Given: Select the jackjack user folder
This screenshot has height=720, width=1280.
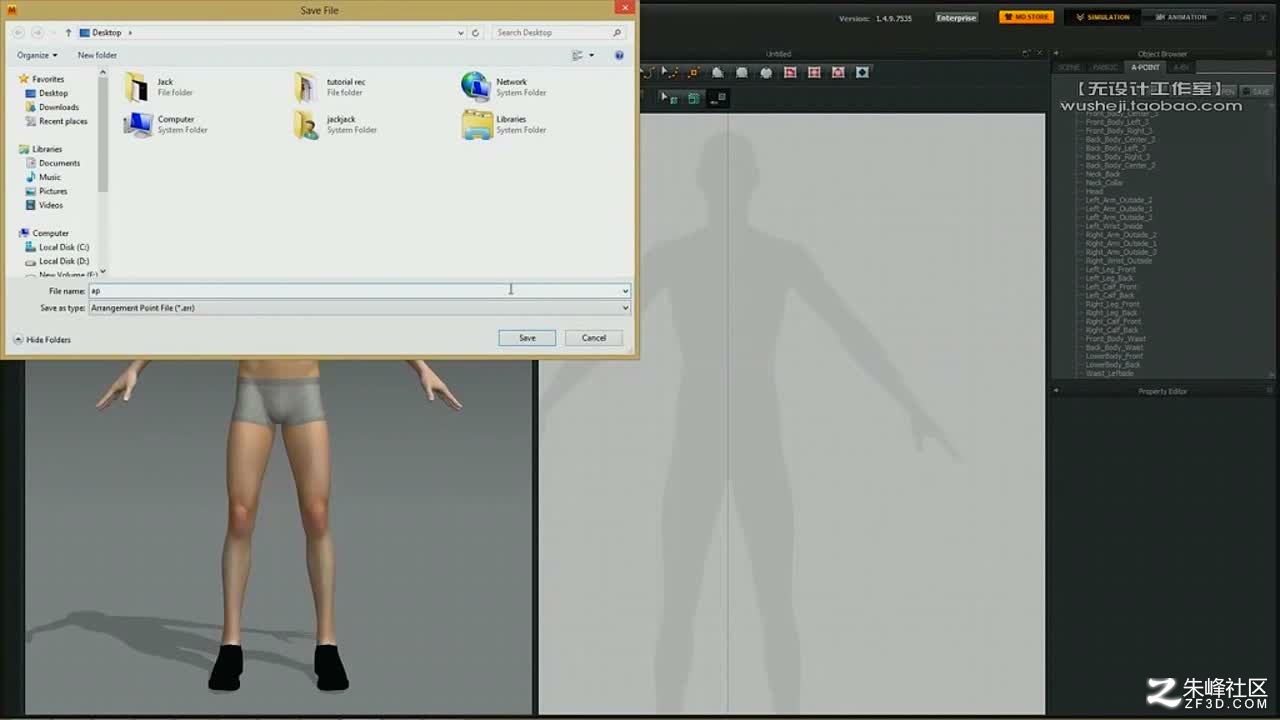Looking at the screenshot, I should (x=336, y=124).
